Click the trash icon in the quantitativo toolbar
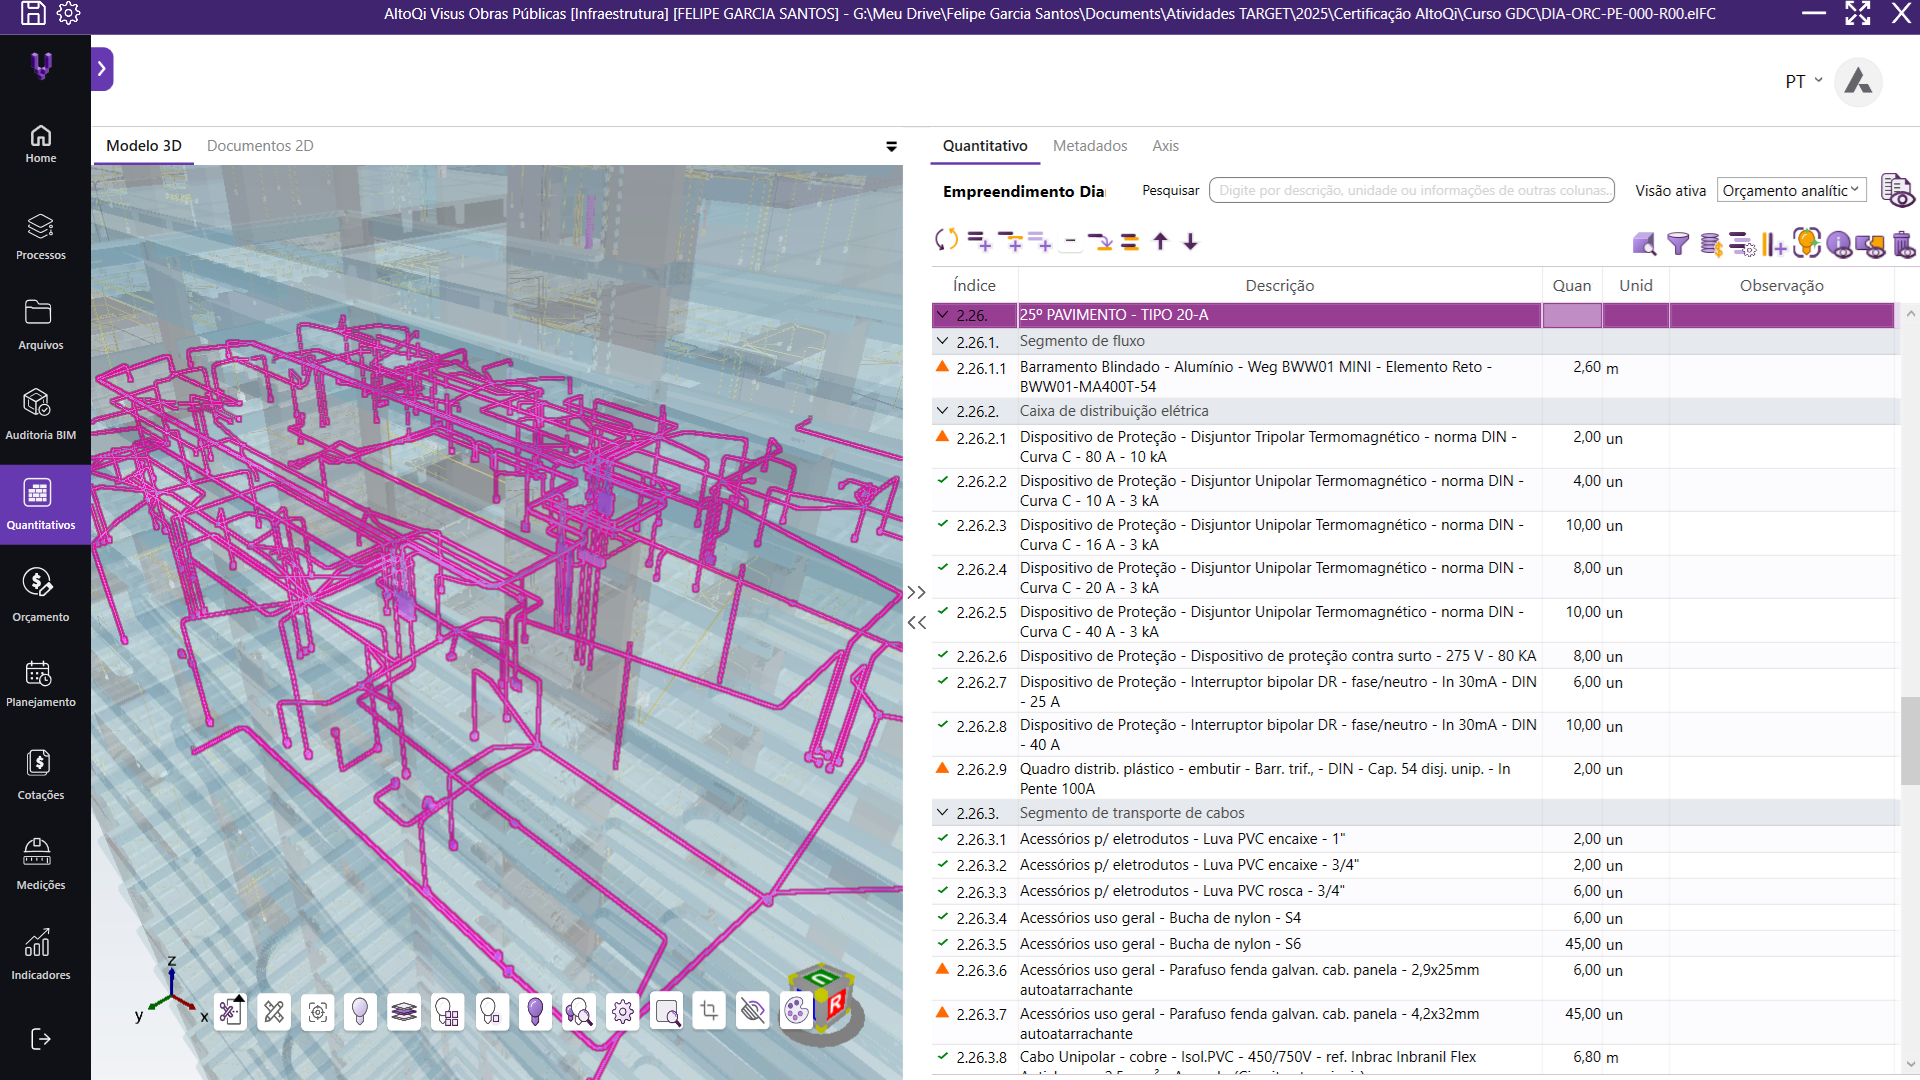Viewport: 1920px width, 1080px height. (x=1903, y=243)
